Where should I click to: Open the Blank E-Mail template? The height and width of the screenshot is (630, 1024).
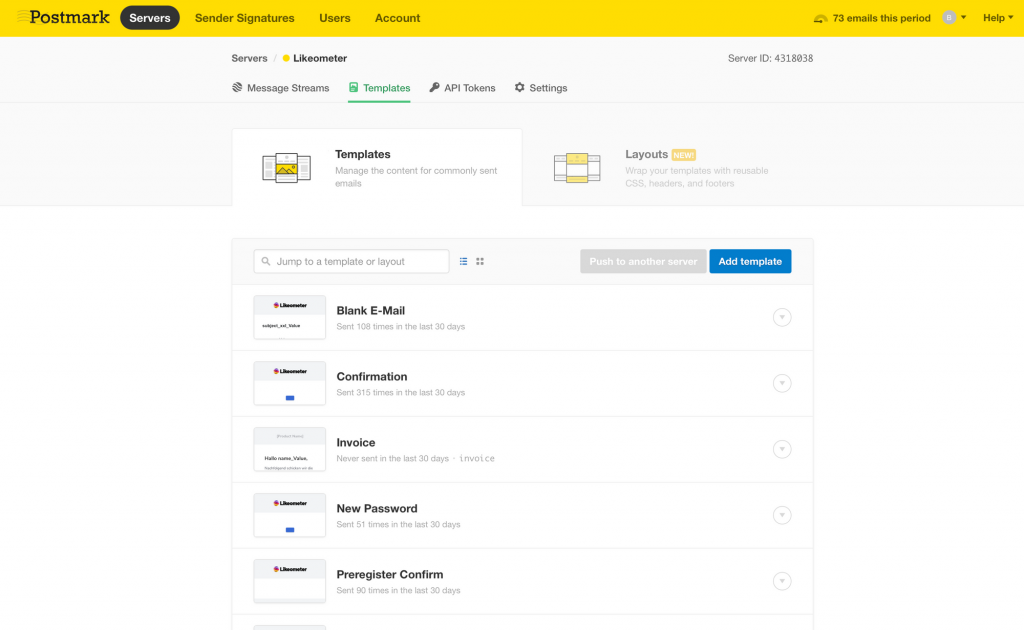(x=370, y=311)
